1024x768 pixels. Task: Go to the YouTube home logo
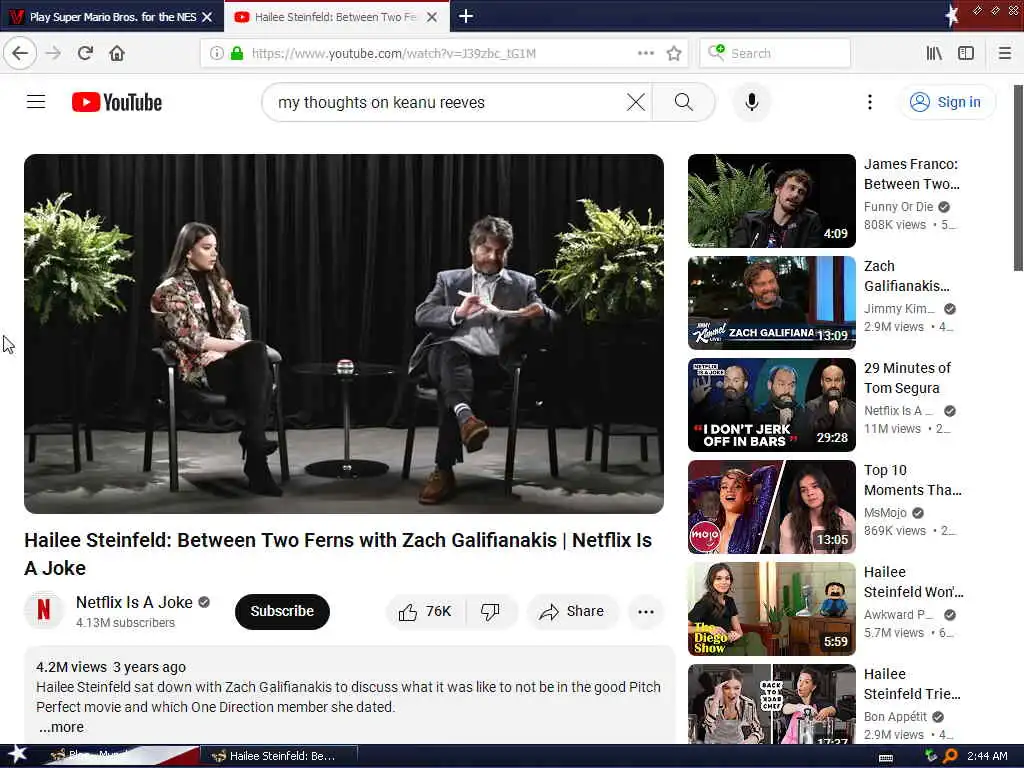[117, 103]
